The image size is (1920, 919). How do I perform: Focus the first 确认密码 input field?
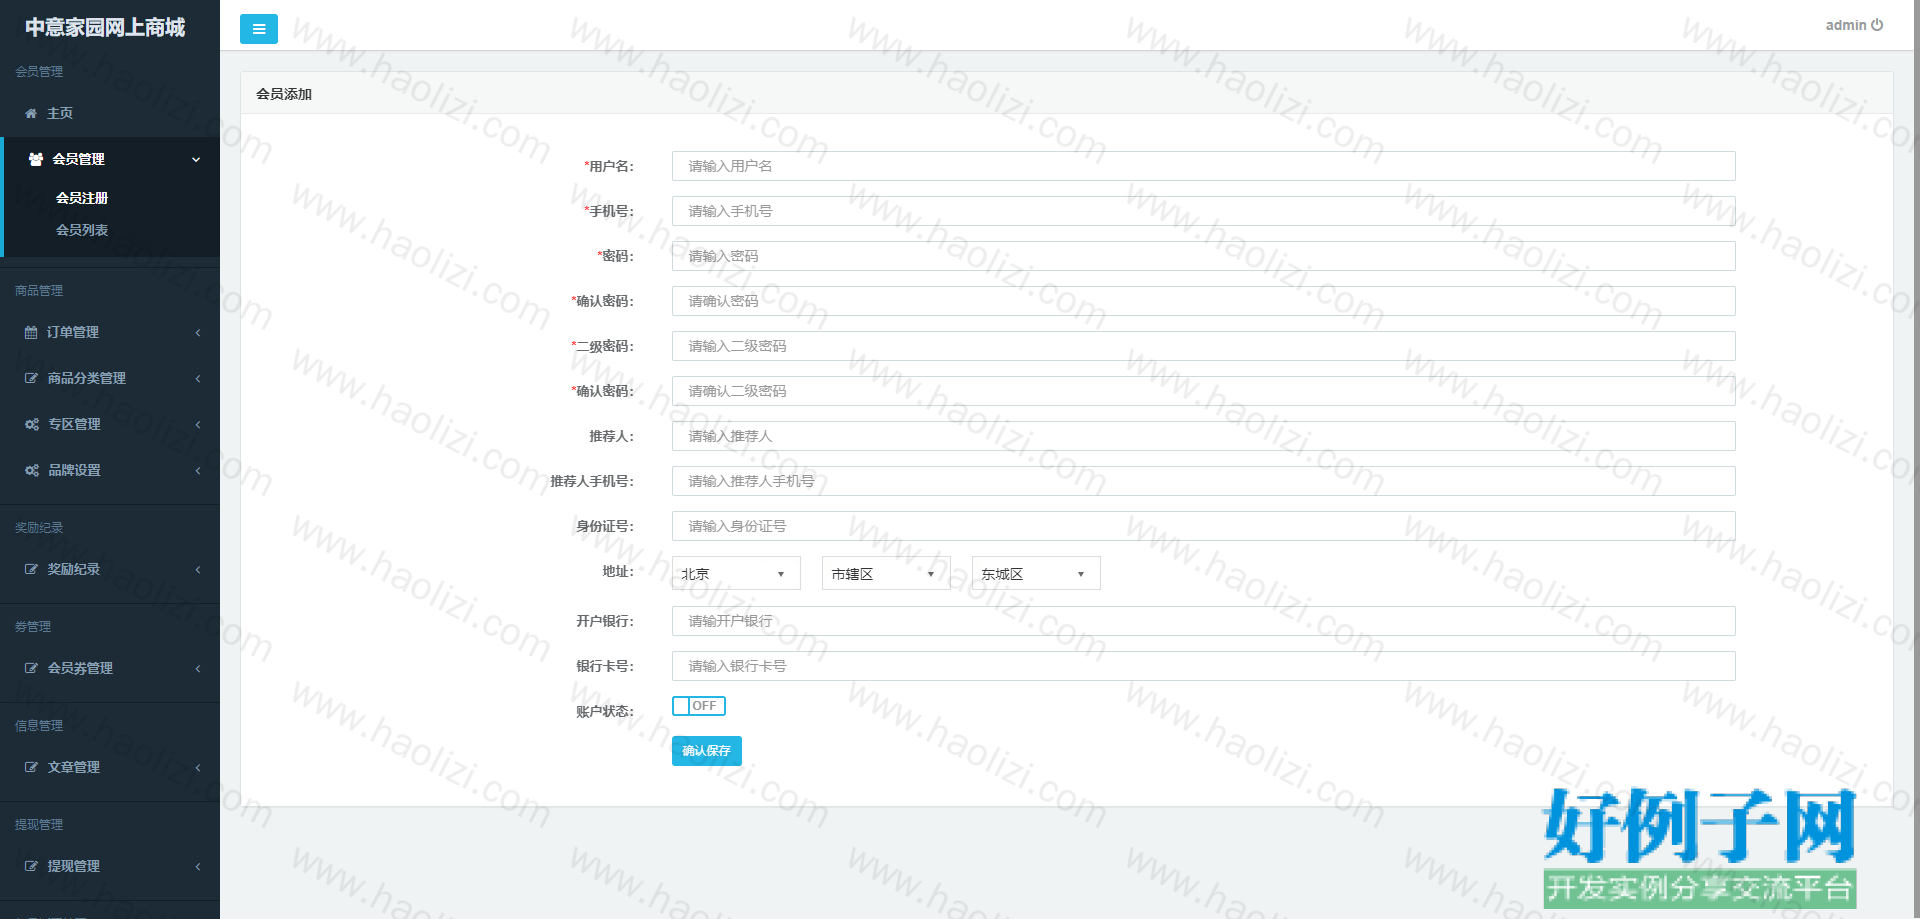1203,301
